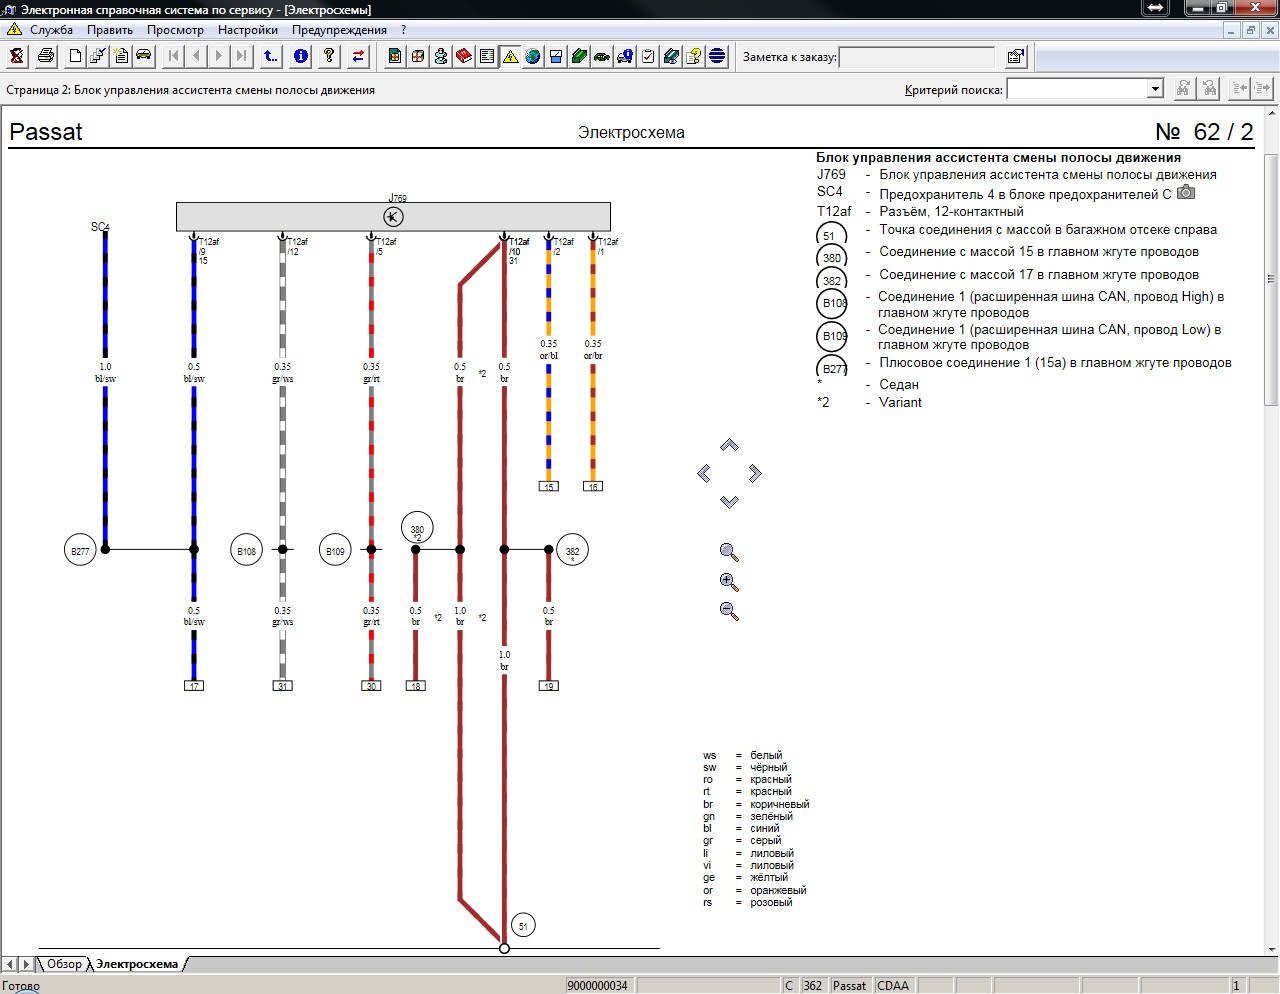
Task: Click the B109 connection circle in diagram
Action: [335, 551]
